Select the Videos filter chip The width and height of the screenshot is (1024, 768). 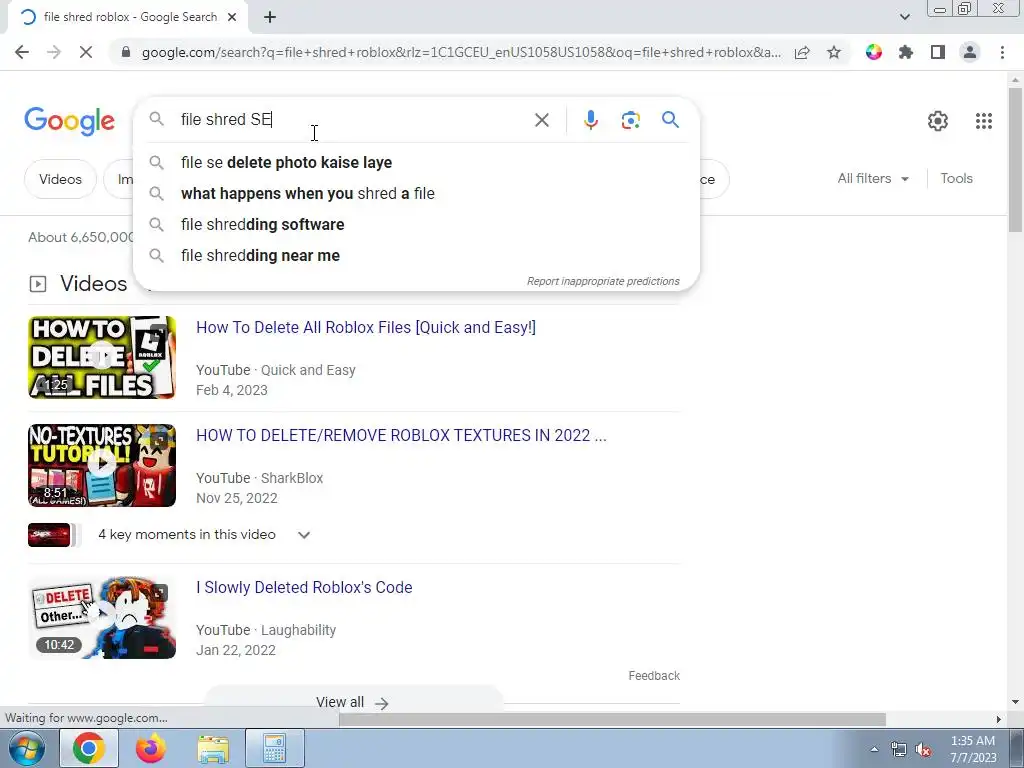click(x=60, y=179)
